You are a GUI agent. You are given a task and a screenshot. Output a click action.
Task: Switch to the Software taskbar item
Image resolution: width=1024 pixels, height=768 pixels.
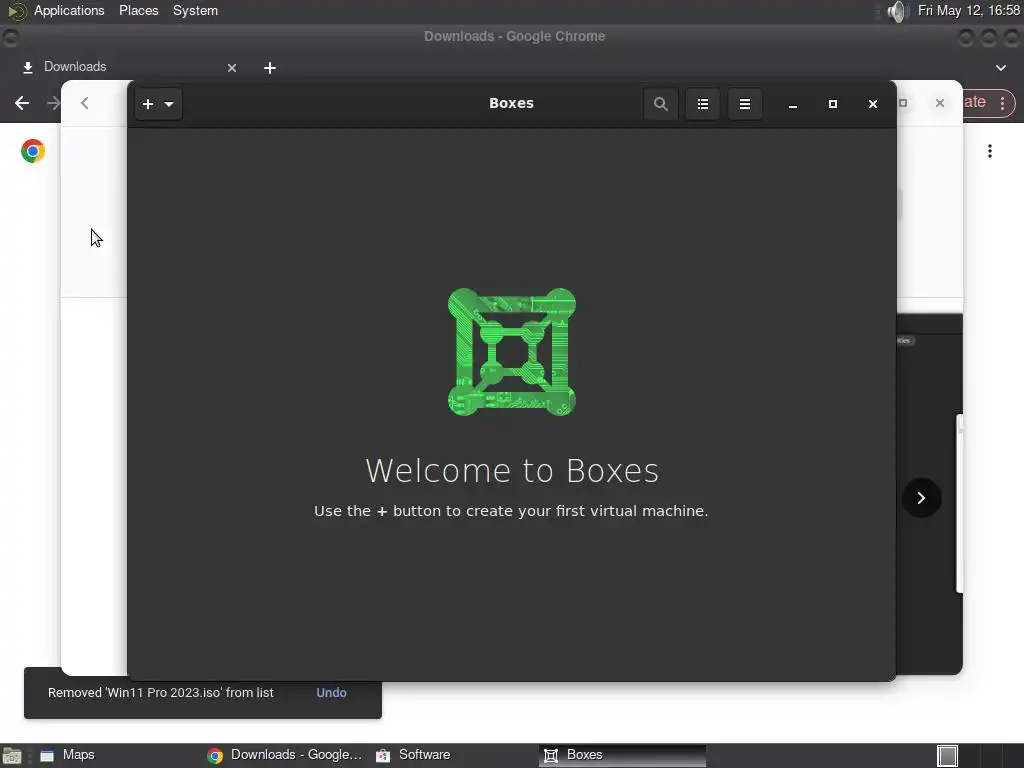(x=454, y=755)
